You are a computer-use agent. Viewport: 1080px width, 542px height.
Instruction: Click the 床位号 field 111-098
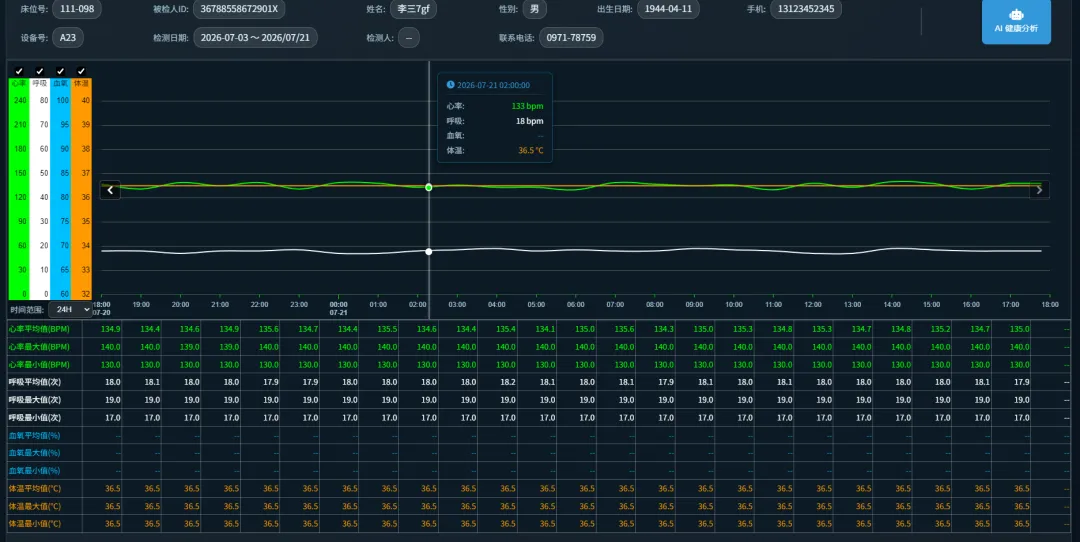(77, 9)
